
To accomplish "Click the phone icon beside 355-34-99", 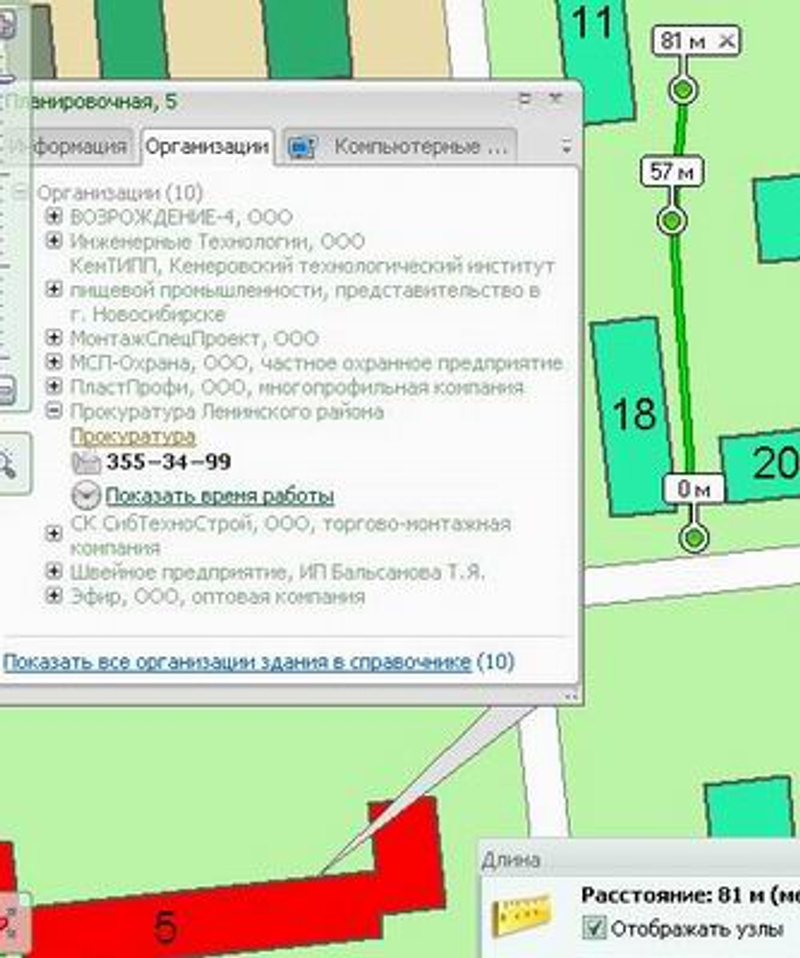I will [x=86, y=463].
